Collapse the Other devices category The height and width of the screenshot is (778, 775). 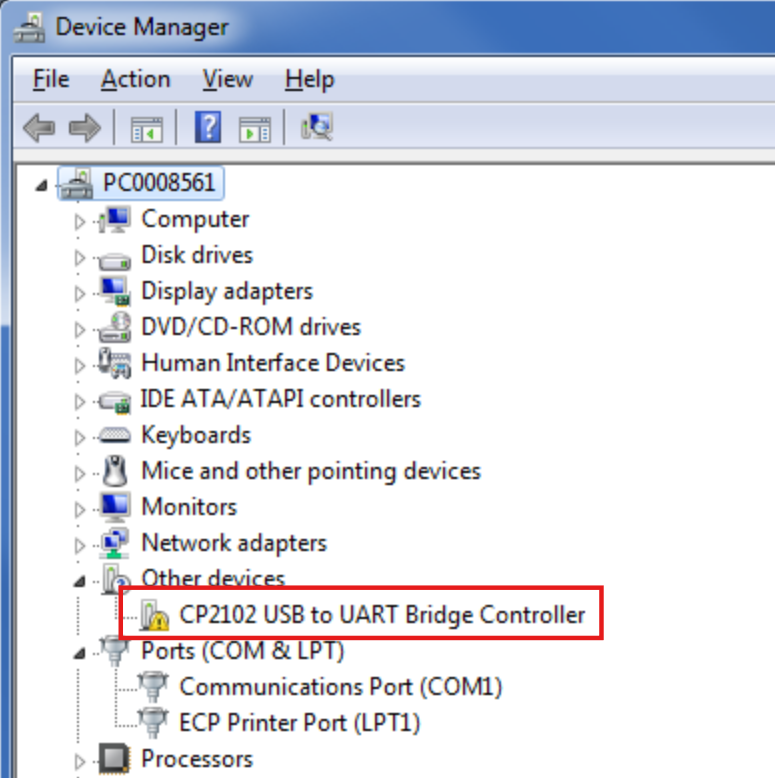click(79, 581)
